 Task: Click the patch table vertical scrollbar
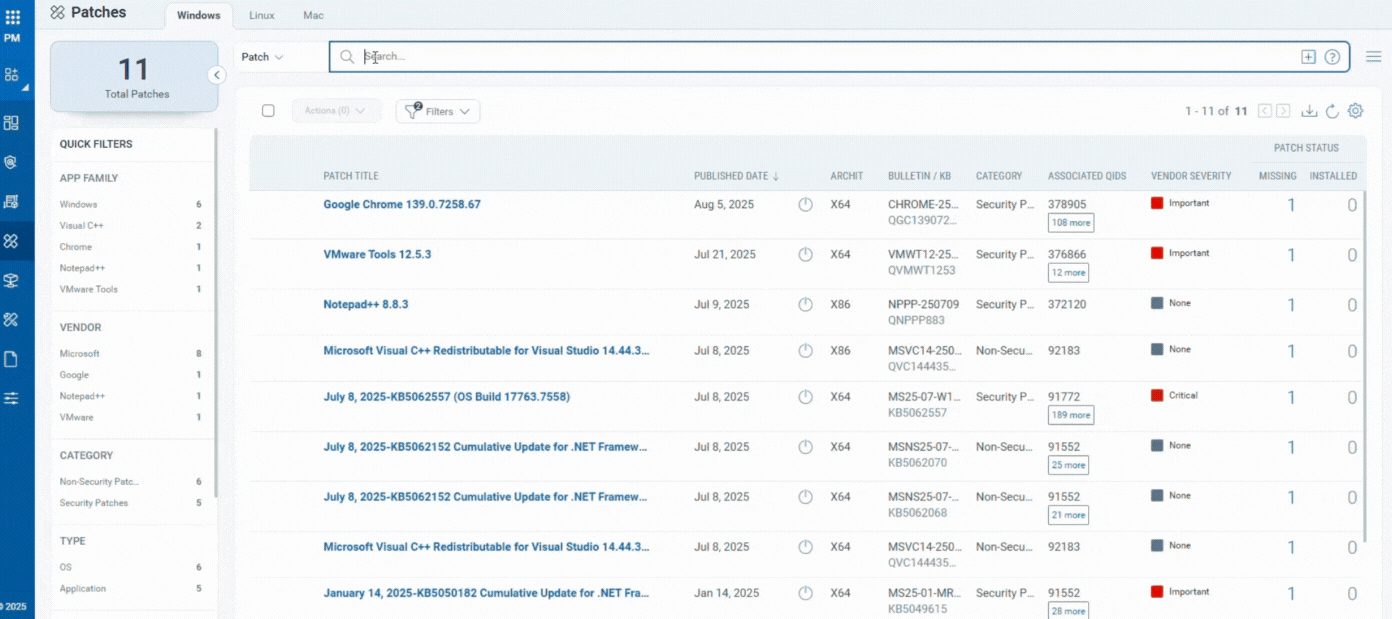coord(1364,365)
